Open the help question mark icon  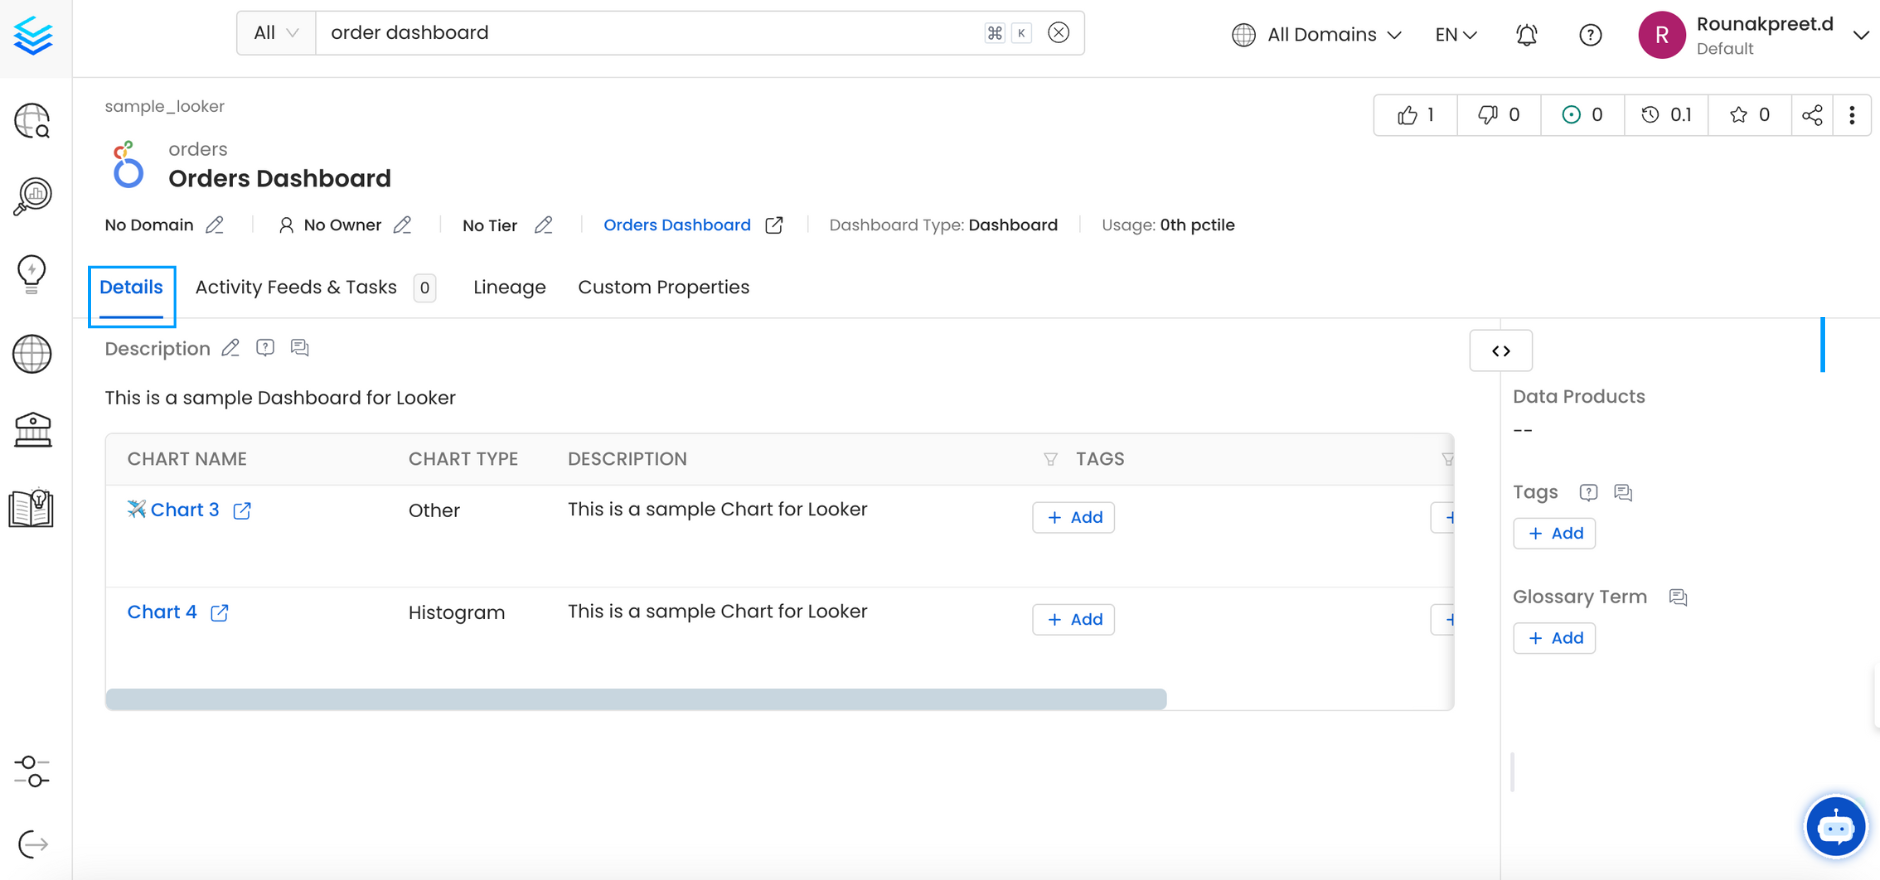[1590, 35]
